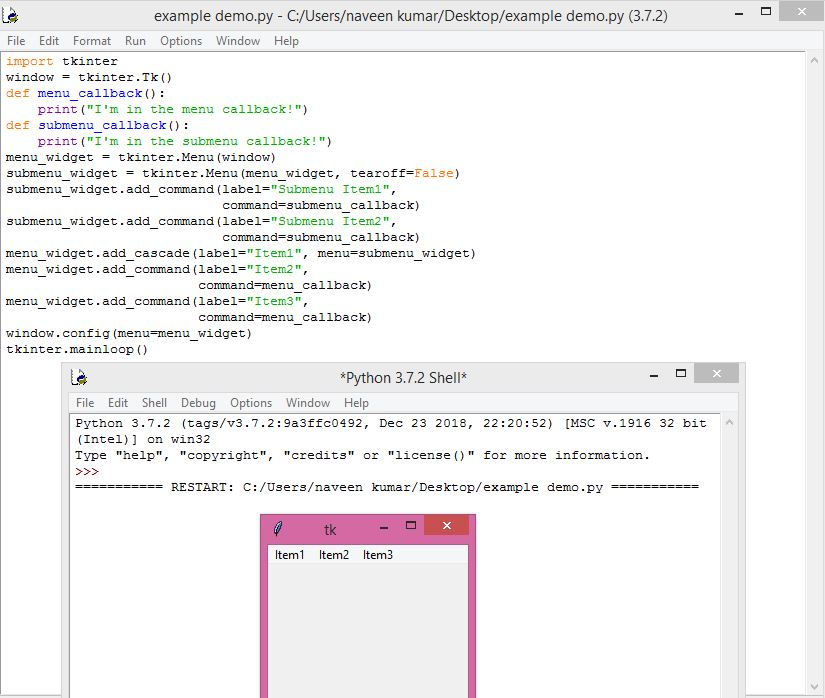Viewport: 825px width, 698px height.
Task: Maximize the tk window
Action: click(x=411, y=525)
